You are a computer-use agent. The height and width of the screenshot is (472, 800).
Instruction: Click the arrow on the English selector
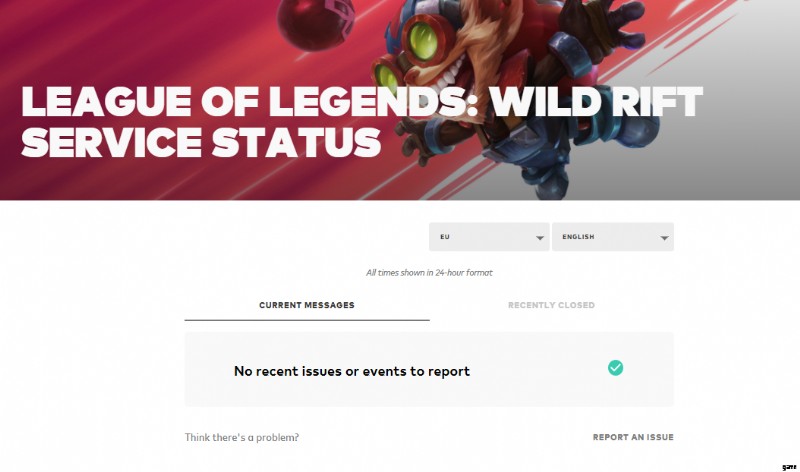point(664,238)
